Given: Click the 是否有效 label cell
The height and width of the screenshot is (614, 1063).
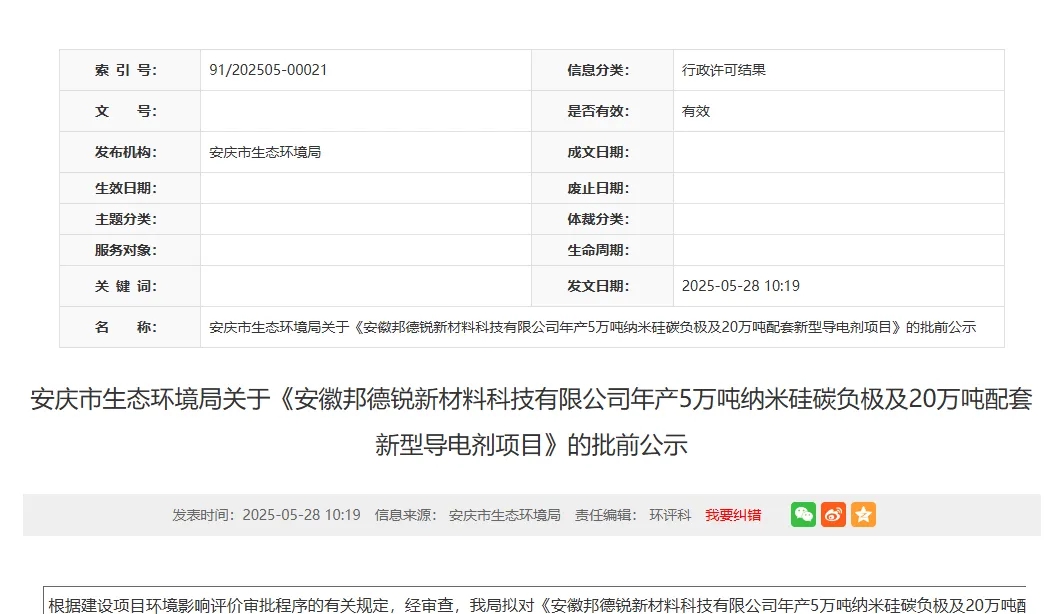Looking at the screenshot, I should pos(603,111).
